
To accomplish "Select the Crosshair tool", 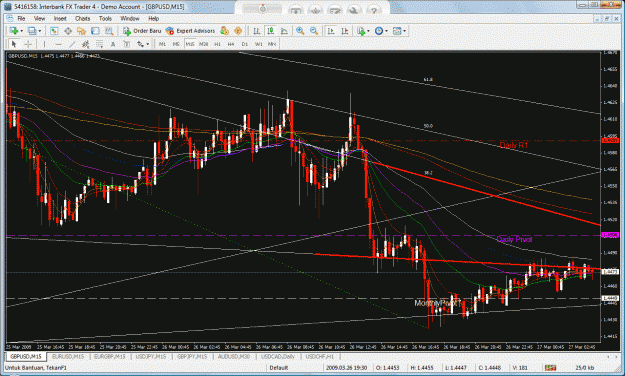I will point(28,44).
